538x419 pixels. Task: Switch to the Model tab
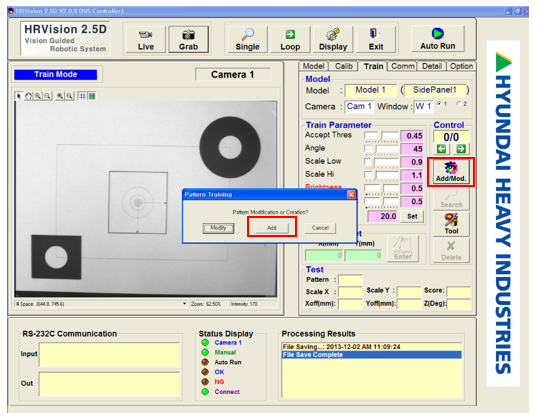[x=313, y=66]
